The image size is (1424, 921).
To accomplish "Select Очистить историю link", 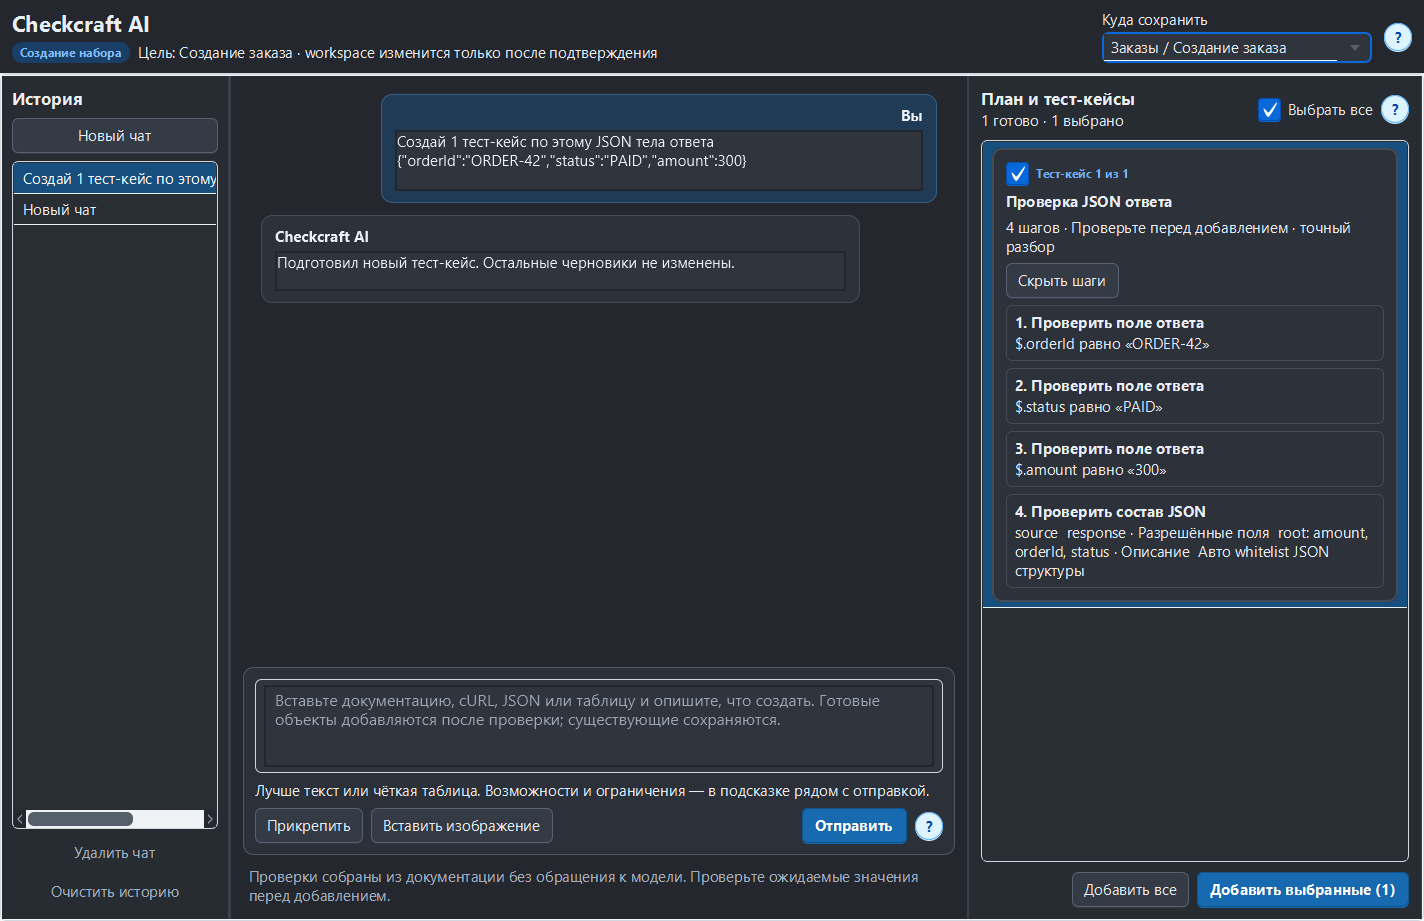I will pos(115,892).
